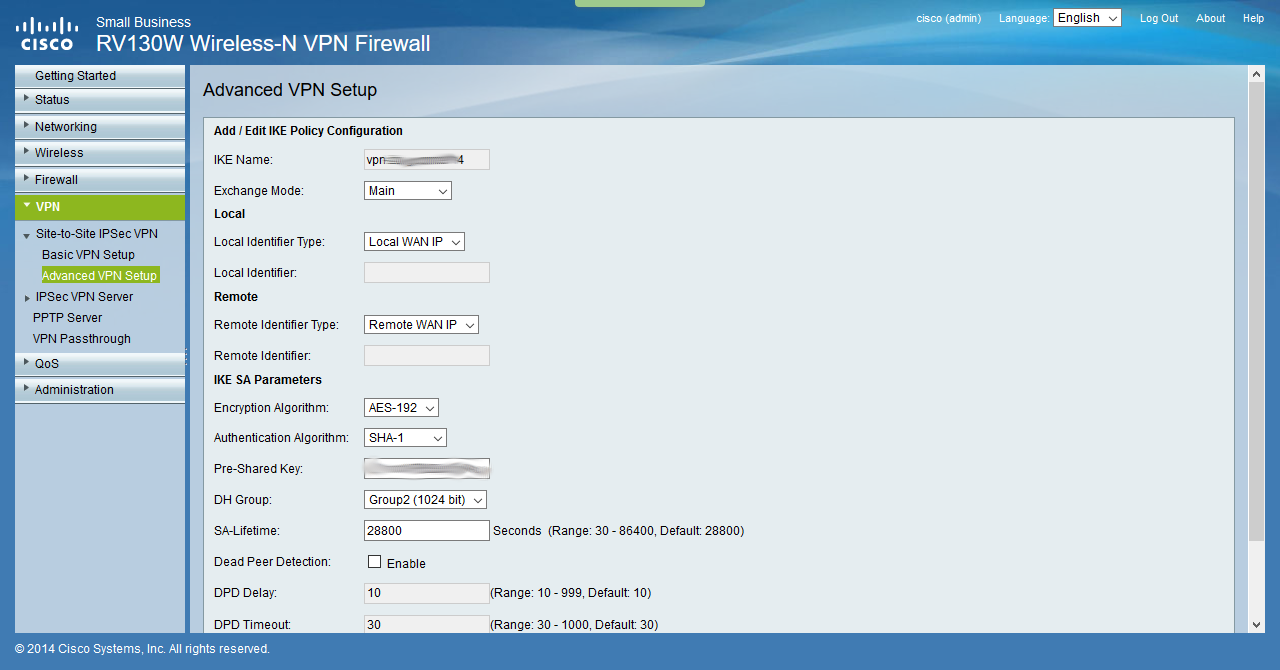The width and height of the screenshot is (1280, 670).
Task: Click the SA-Lifetime field
Action: (427, 531)
